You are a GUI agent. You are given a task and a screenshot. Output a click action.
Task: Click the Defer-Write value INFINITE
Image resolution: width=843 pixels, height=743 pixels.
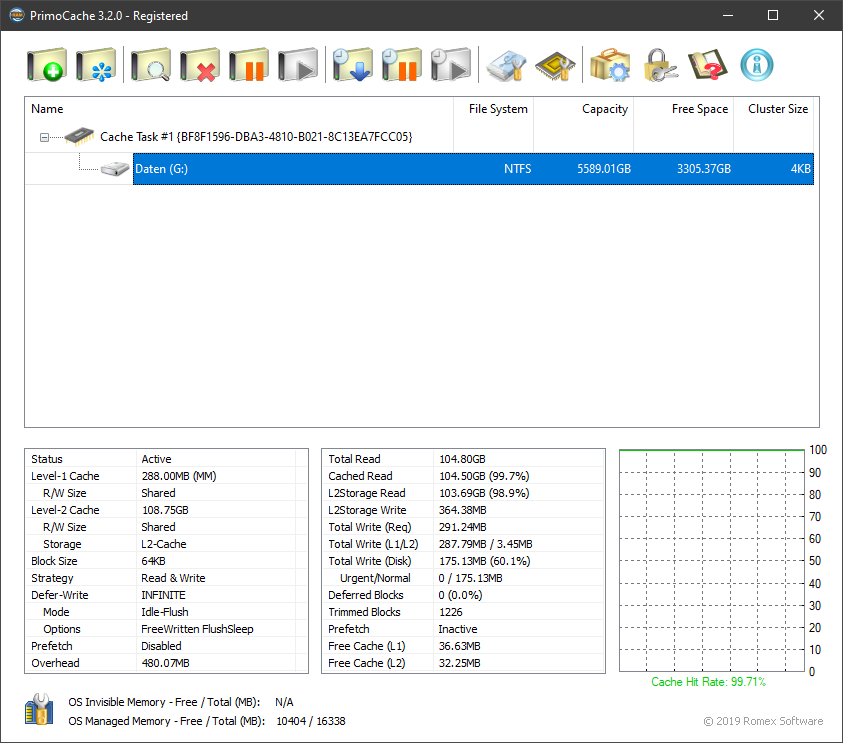click(163, 595)
